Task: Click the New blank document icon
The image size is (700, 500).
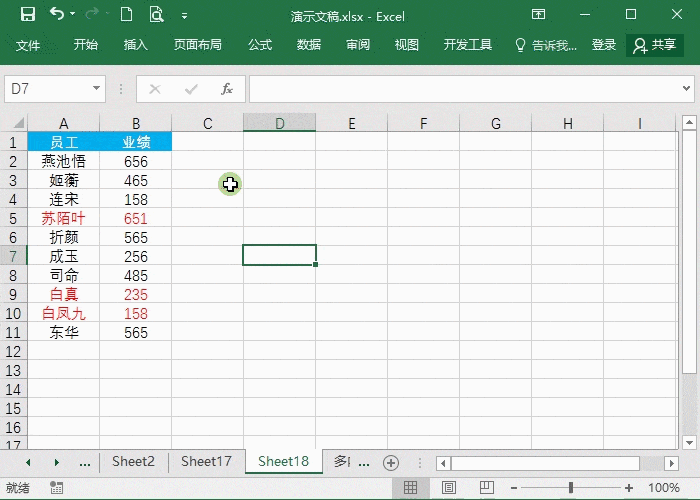Action: [x=126, y=14]
